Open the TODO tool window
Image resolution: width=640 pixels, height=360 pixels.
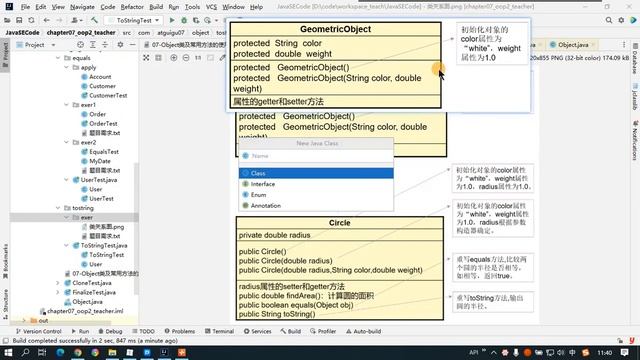(143, 331)
